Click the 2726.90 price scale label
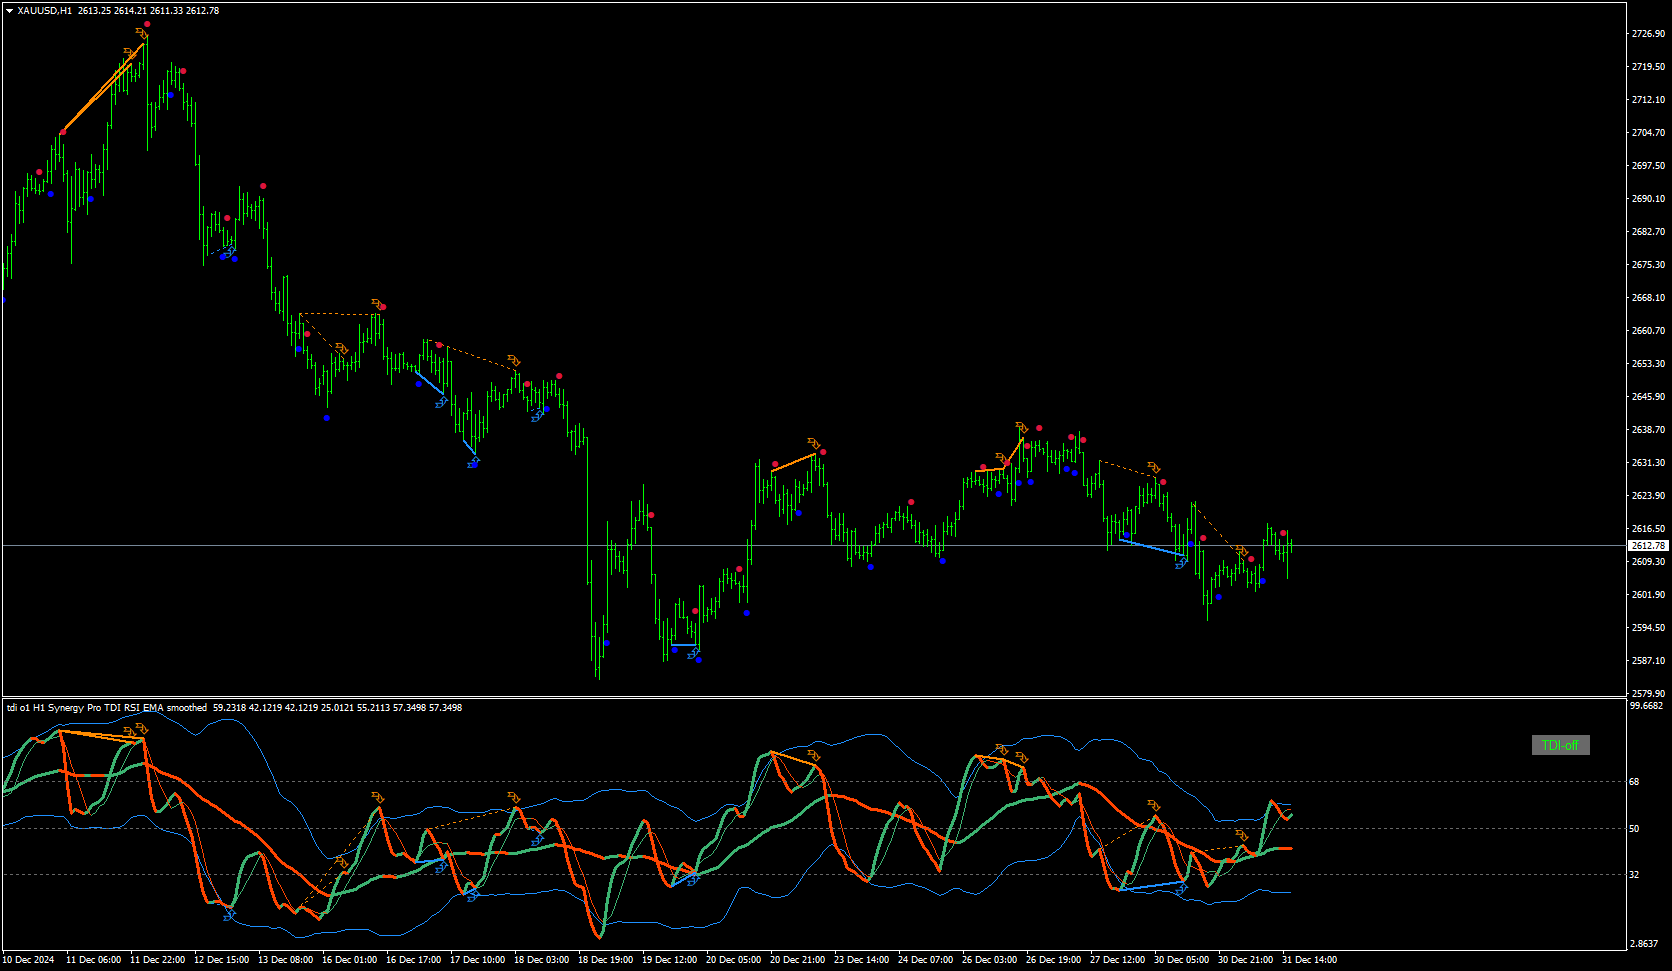This screenshot has height=971, width=1672. point(1648,34)
